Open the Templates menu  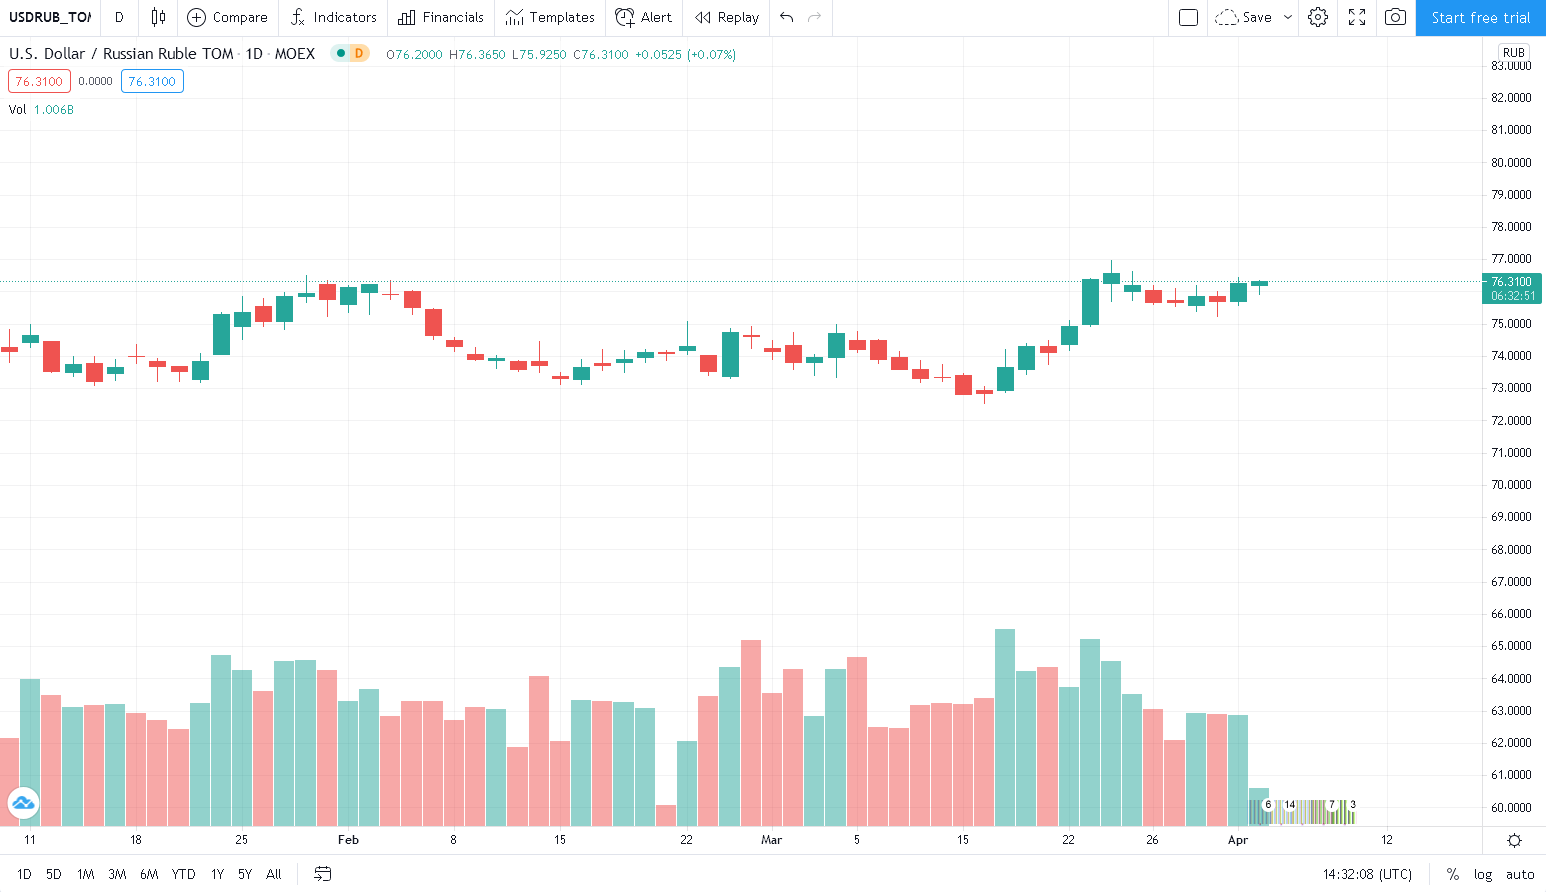550,17
